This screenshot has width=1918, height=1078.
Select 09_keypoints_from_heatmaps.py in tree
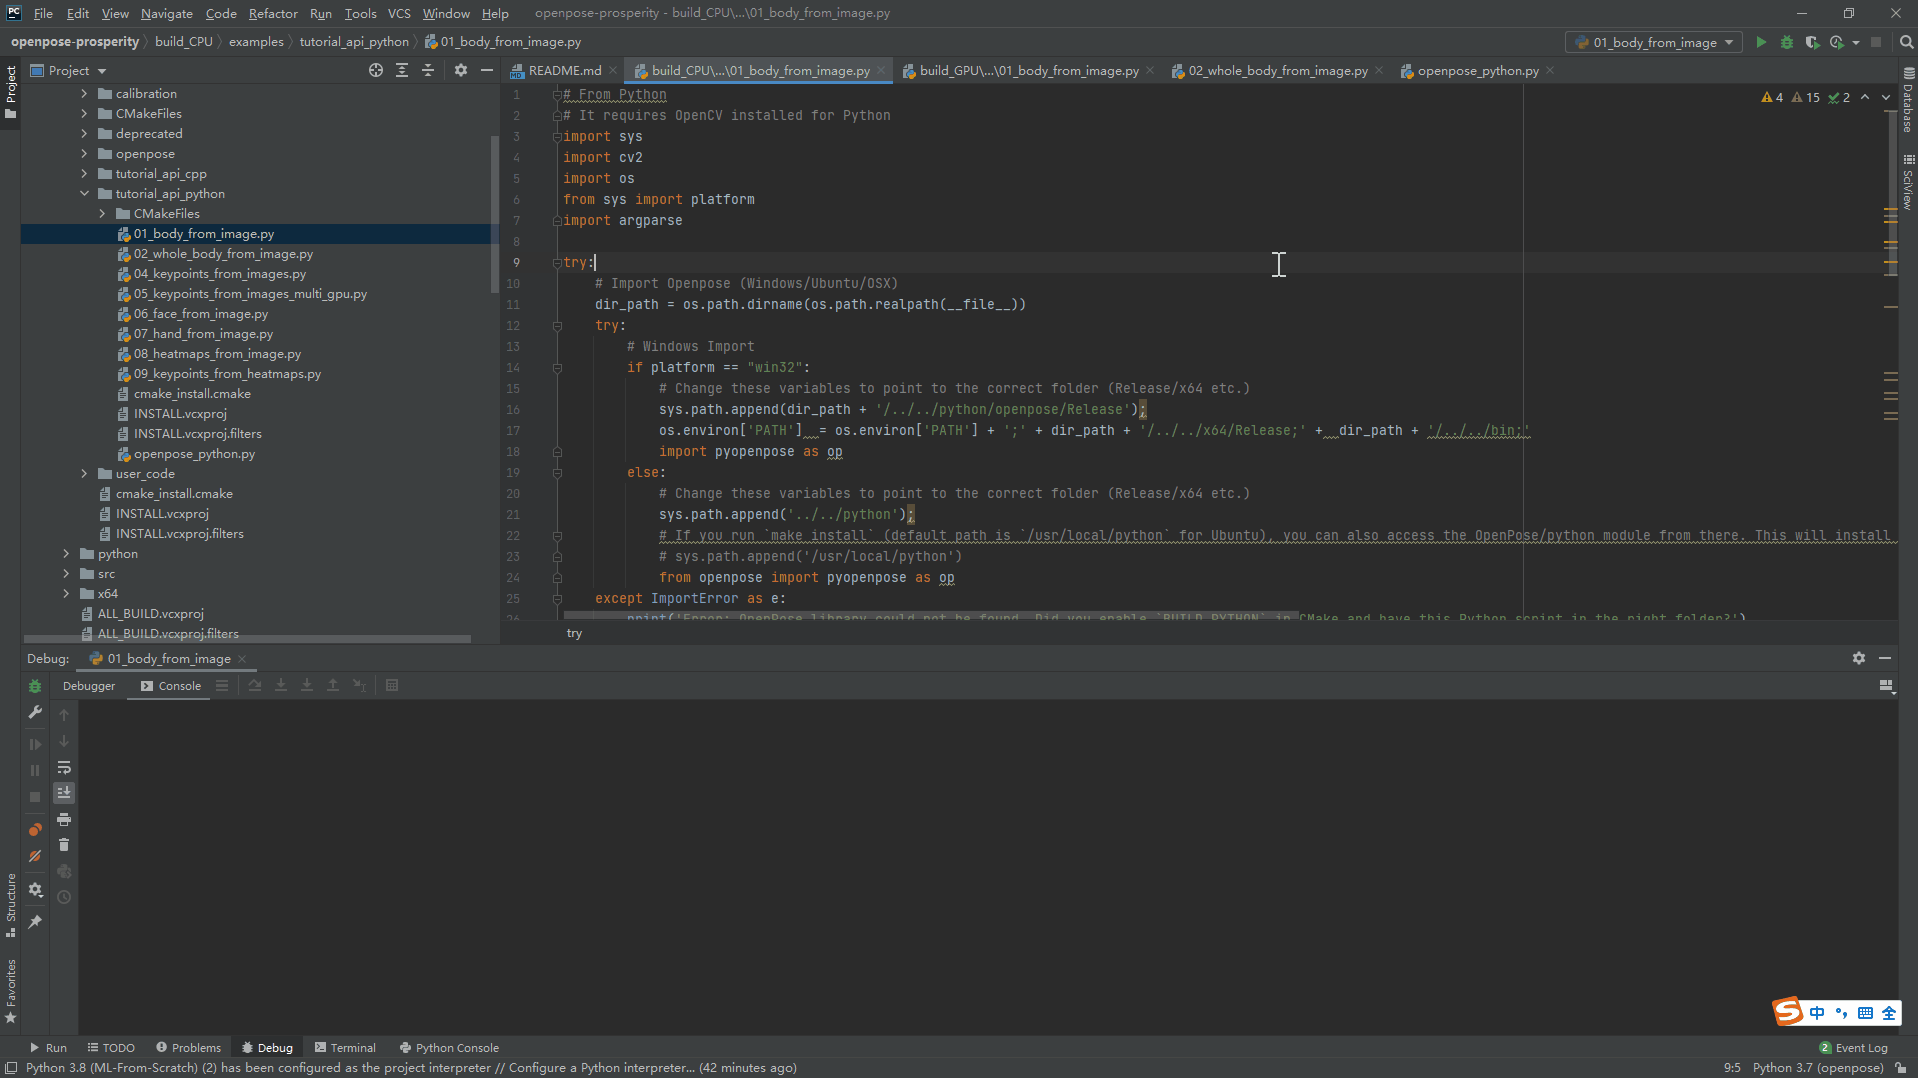click(x=228, y=373)
